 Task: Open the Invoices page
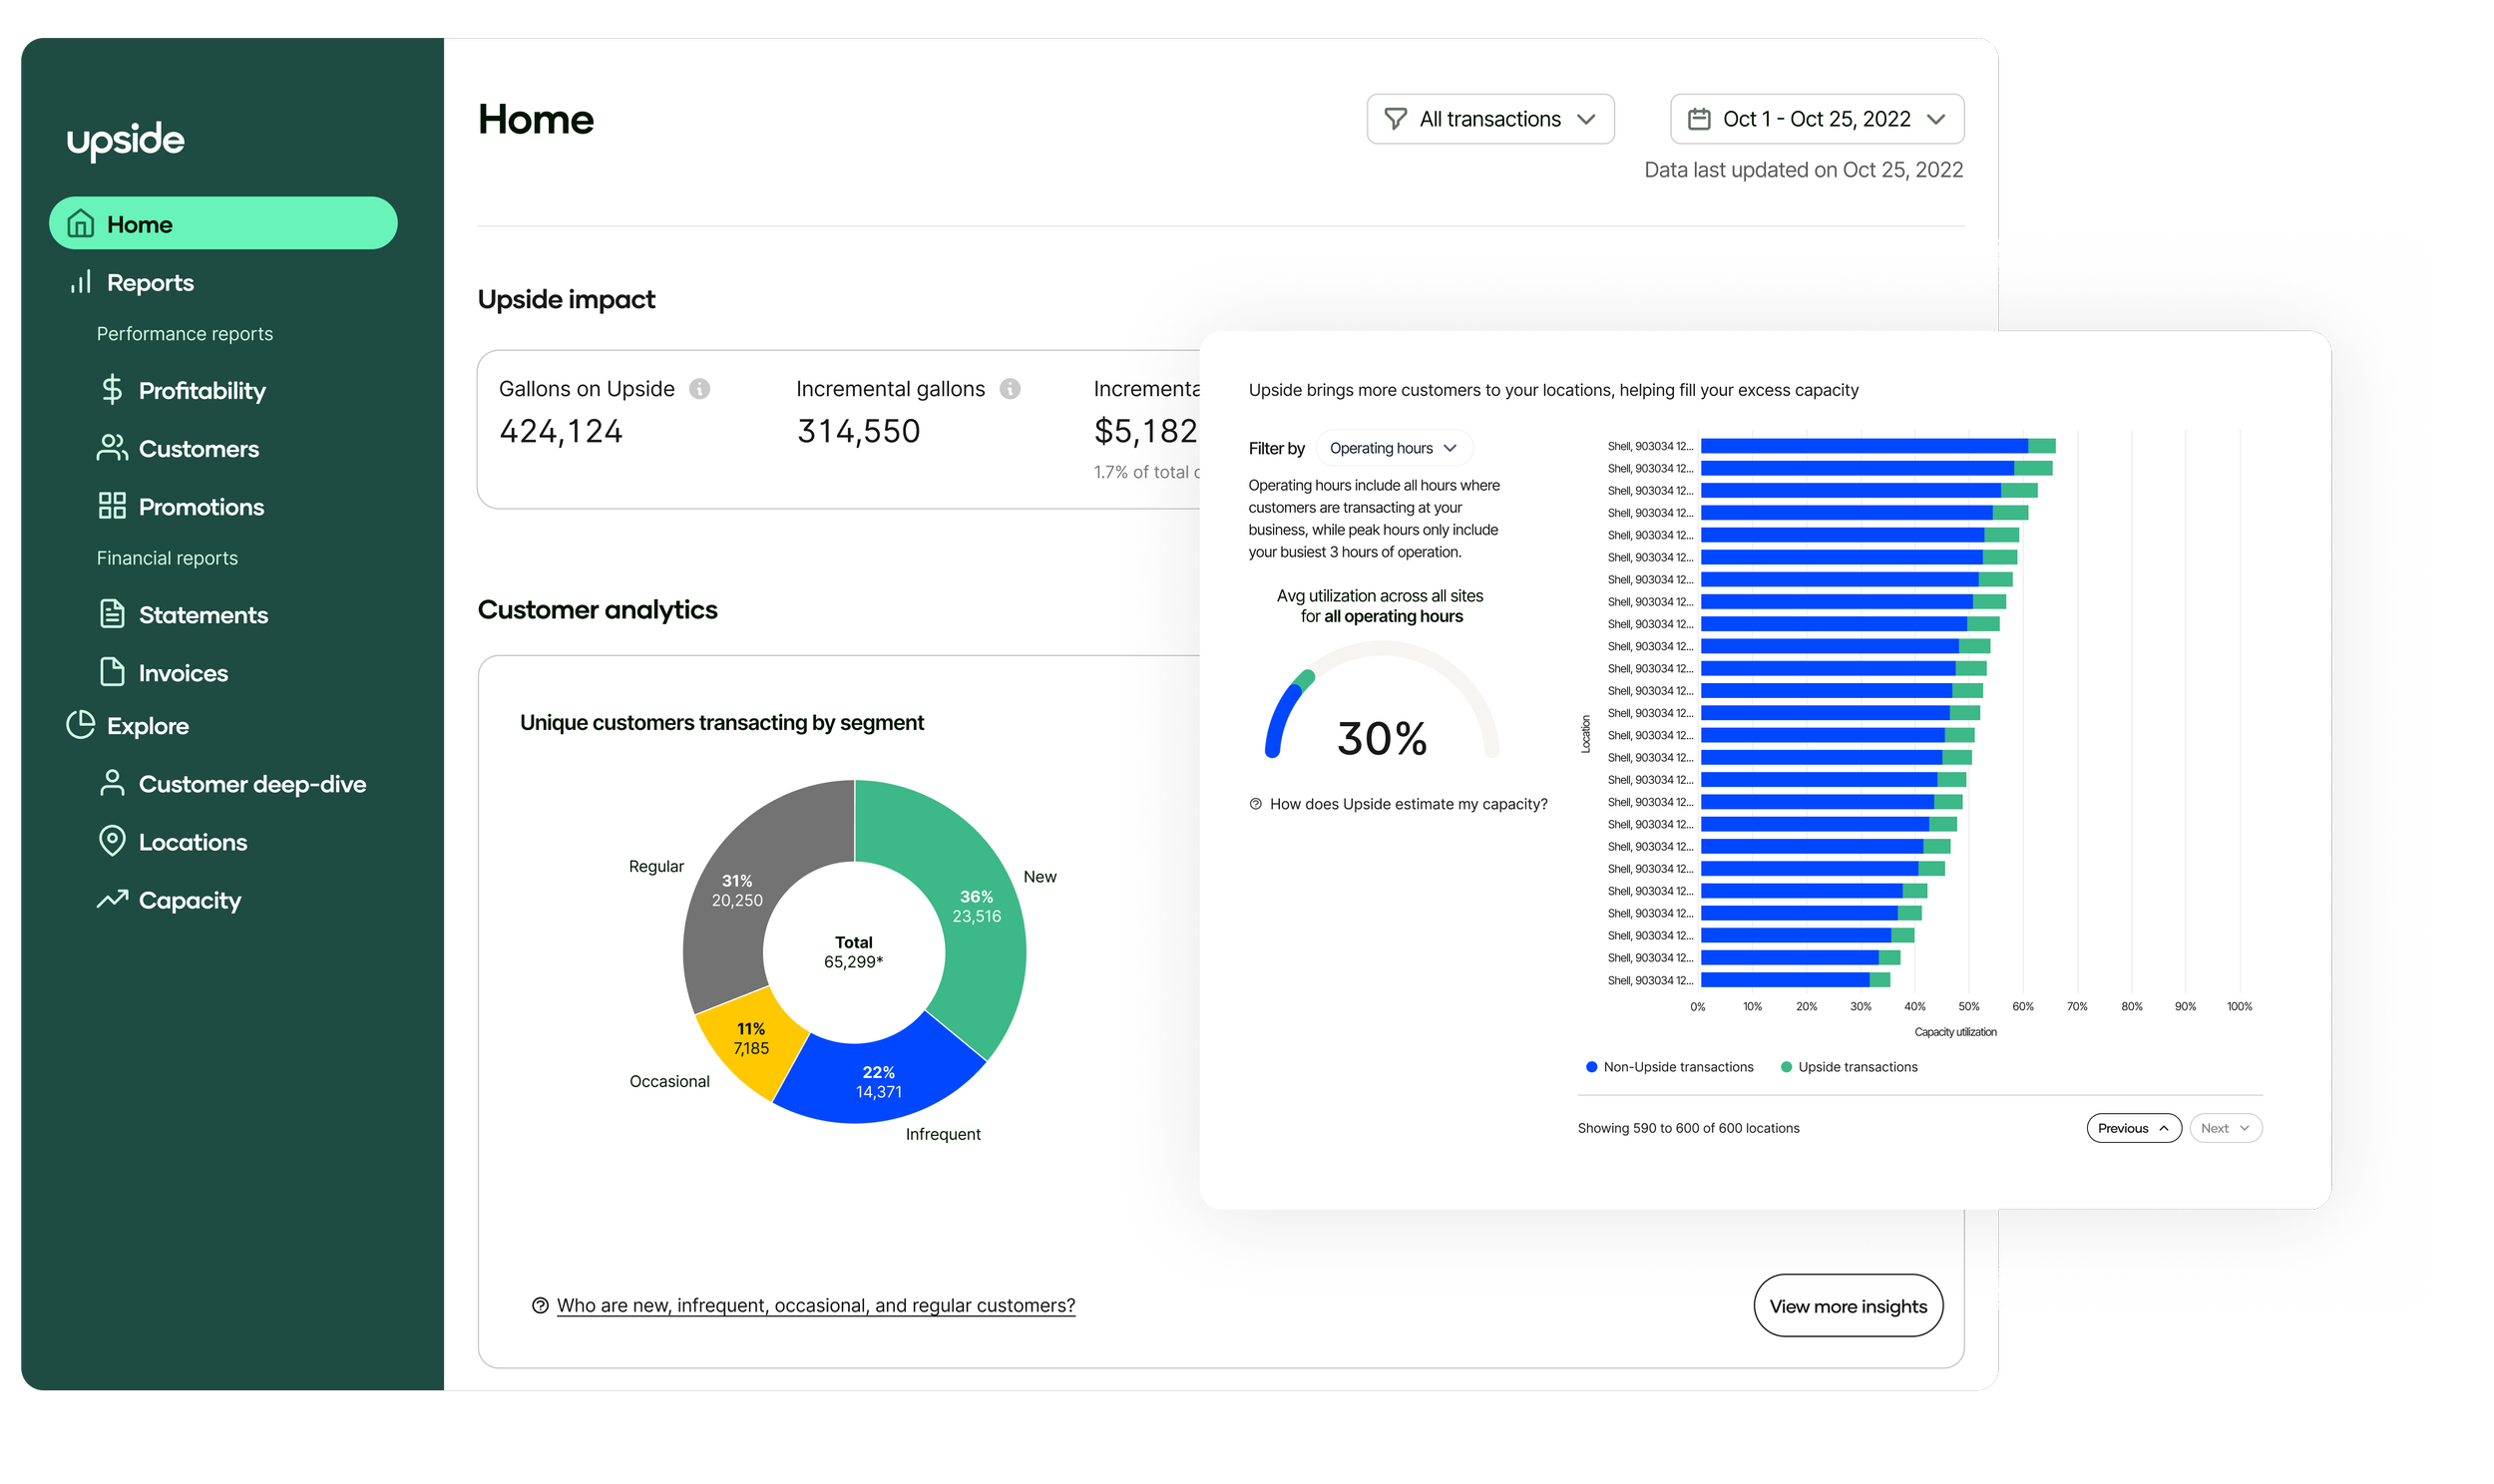tap(183, 673)
